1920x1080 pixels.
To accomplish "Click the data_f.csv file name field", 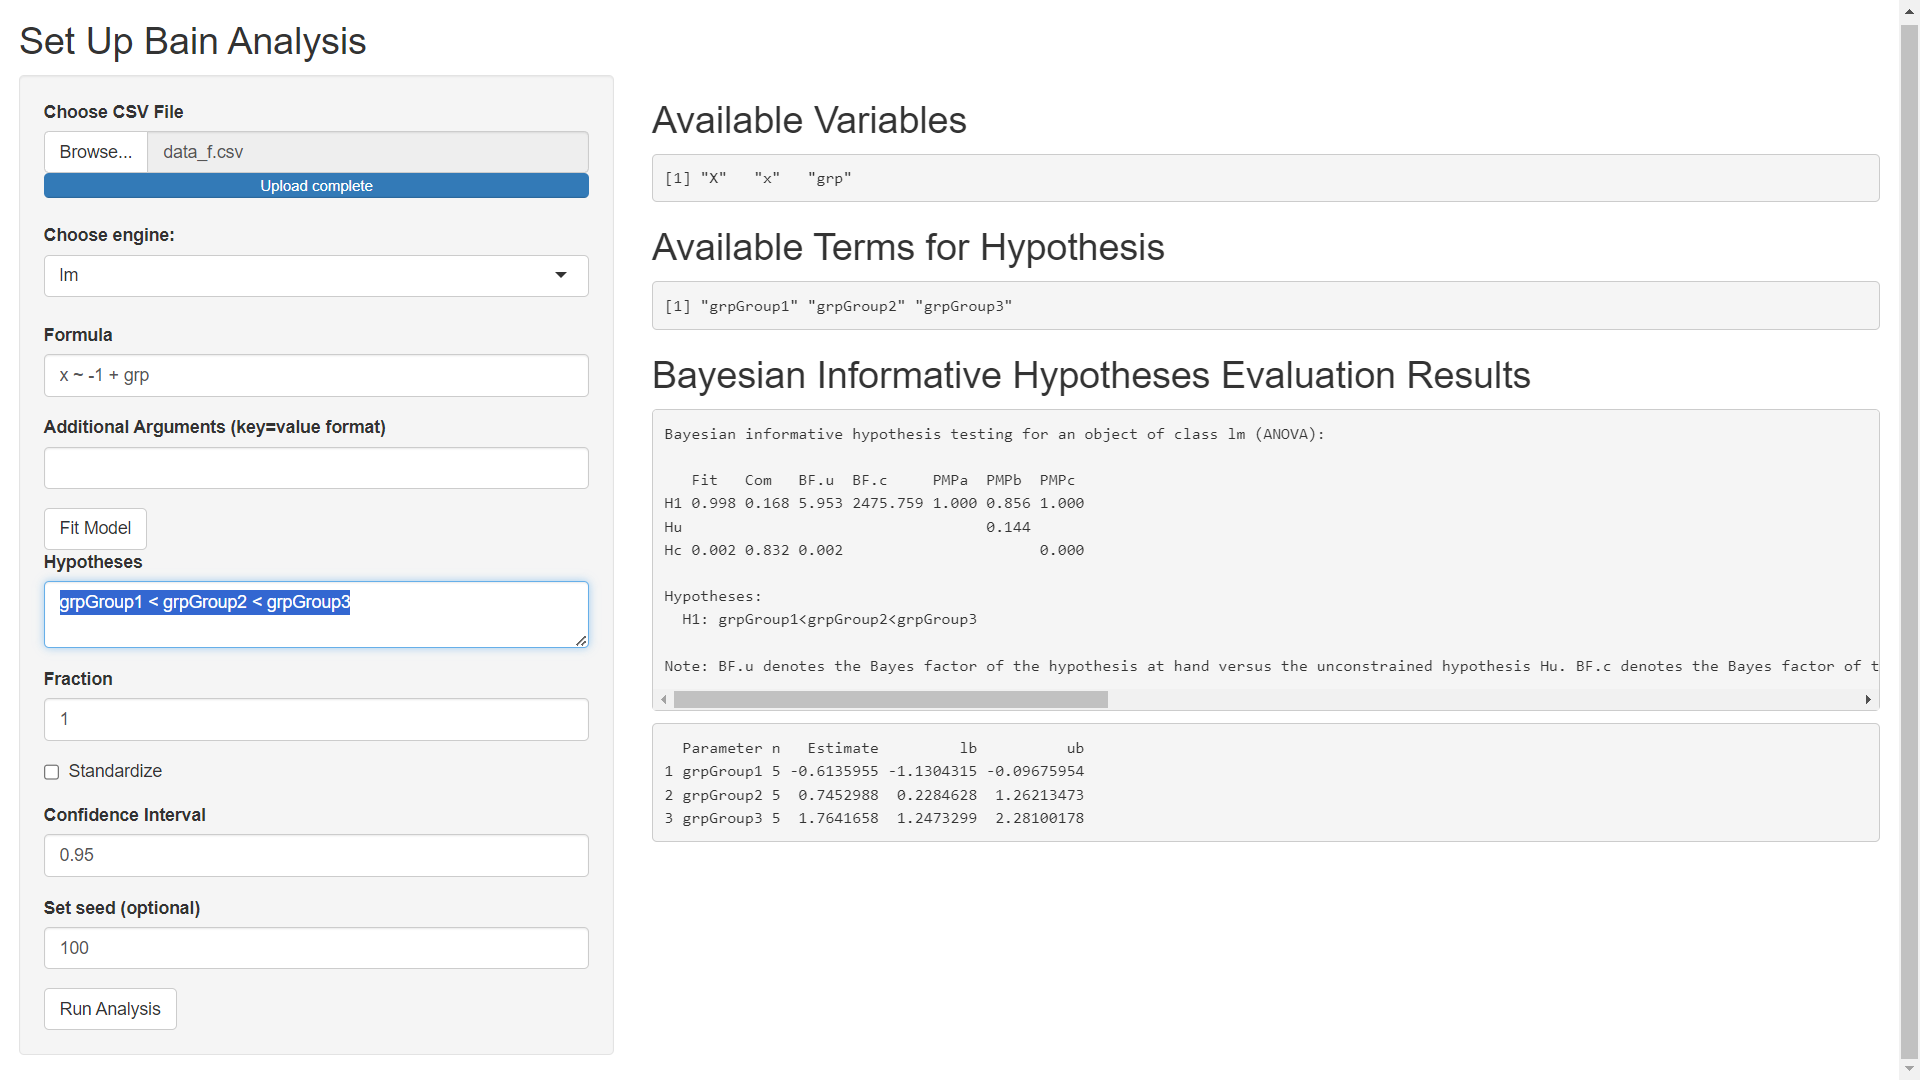I will pyautogui.click(x=368, y=152).
